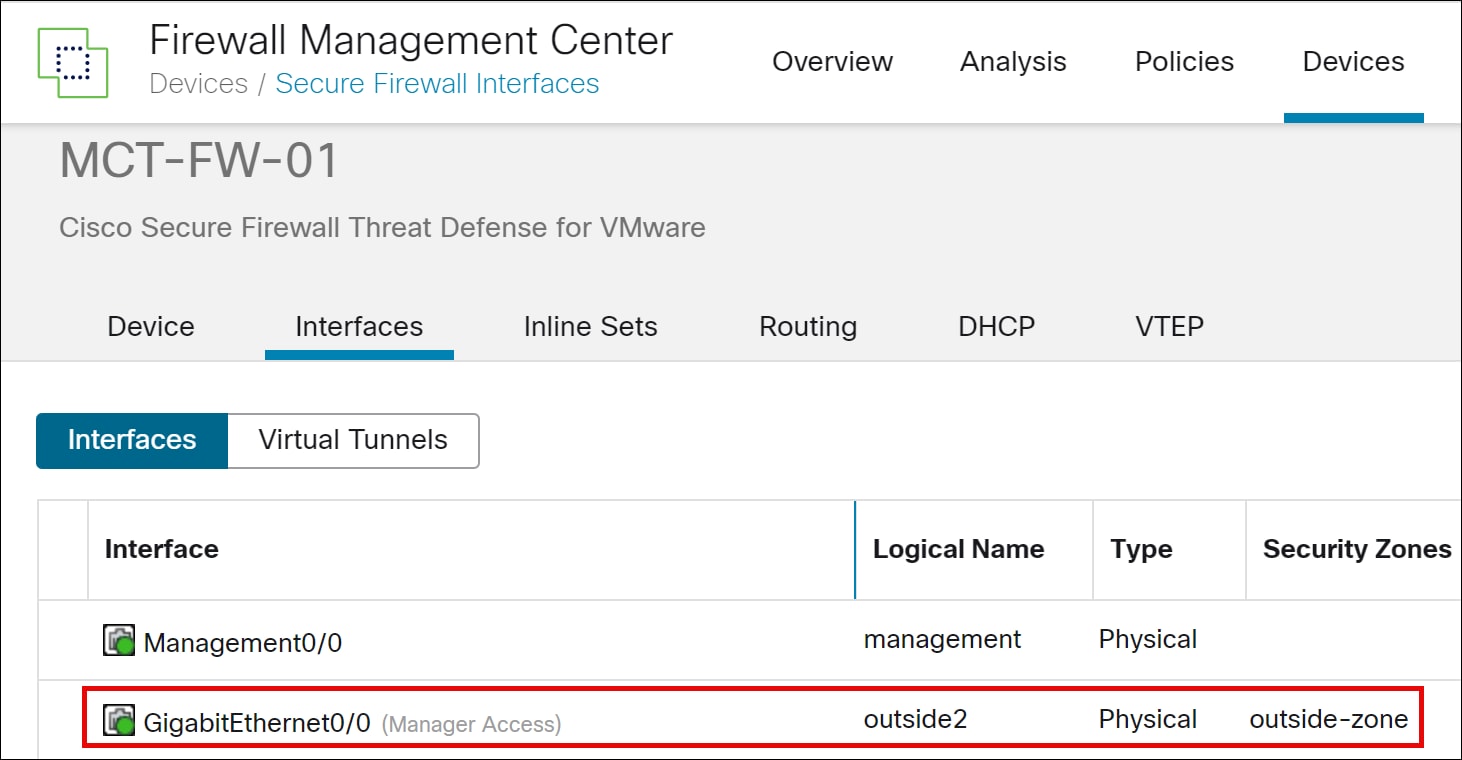
Task: Click the GigabitEthernet0/0 interface status icon
Action: [x=119, y=720]
